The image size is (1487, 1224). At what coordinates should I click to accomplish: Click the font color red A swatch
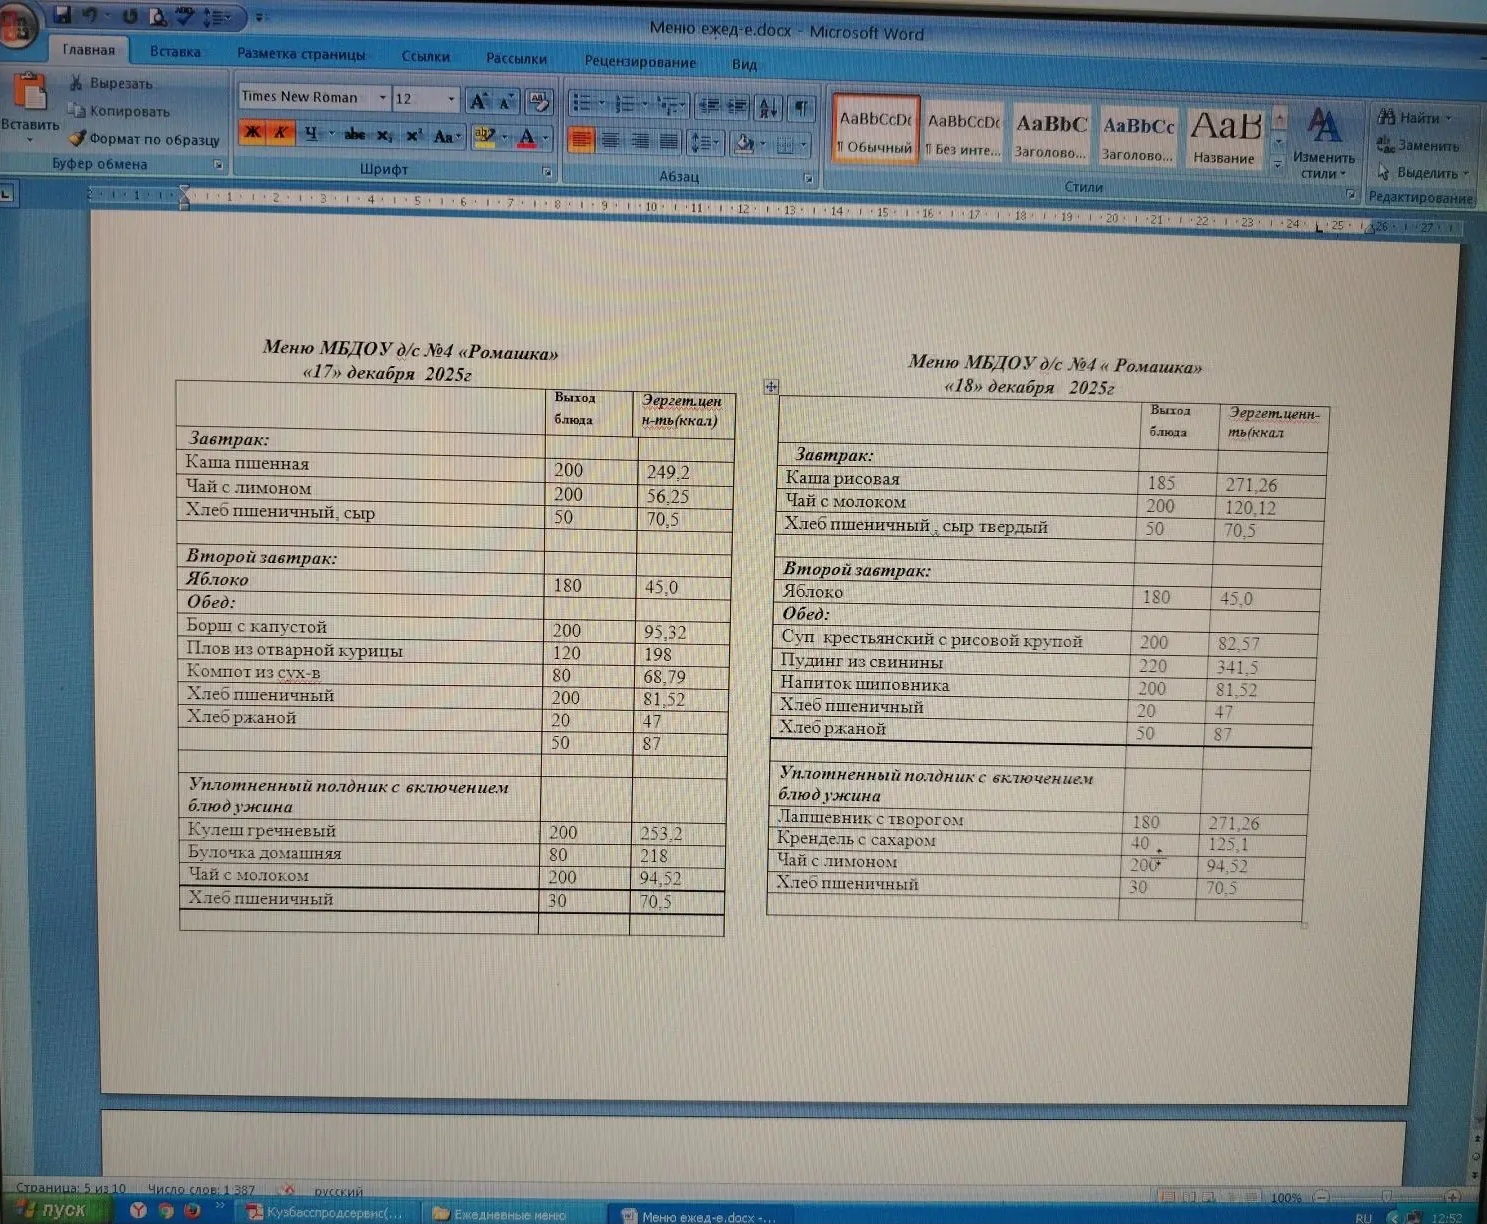tap(527, 138)
